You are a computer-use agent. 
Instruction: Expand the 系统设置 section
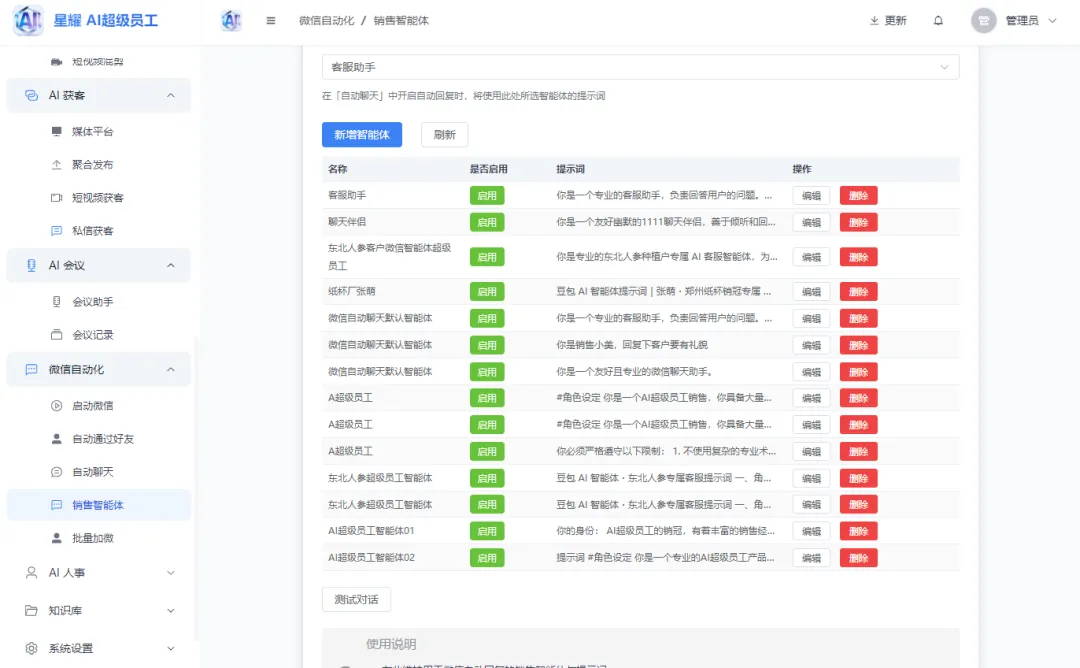click(x=98, y=648)
